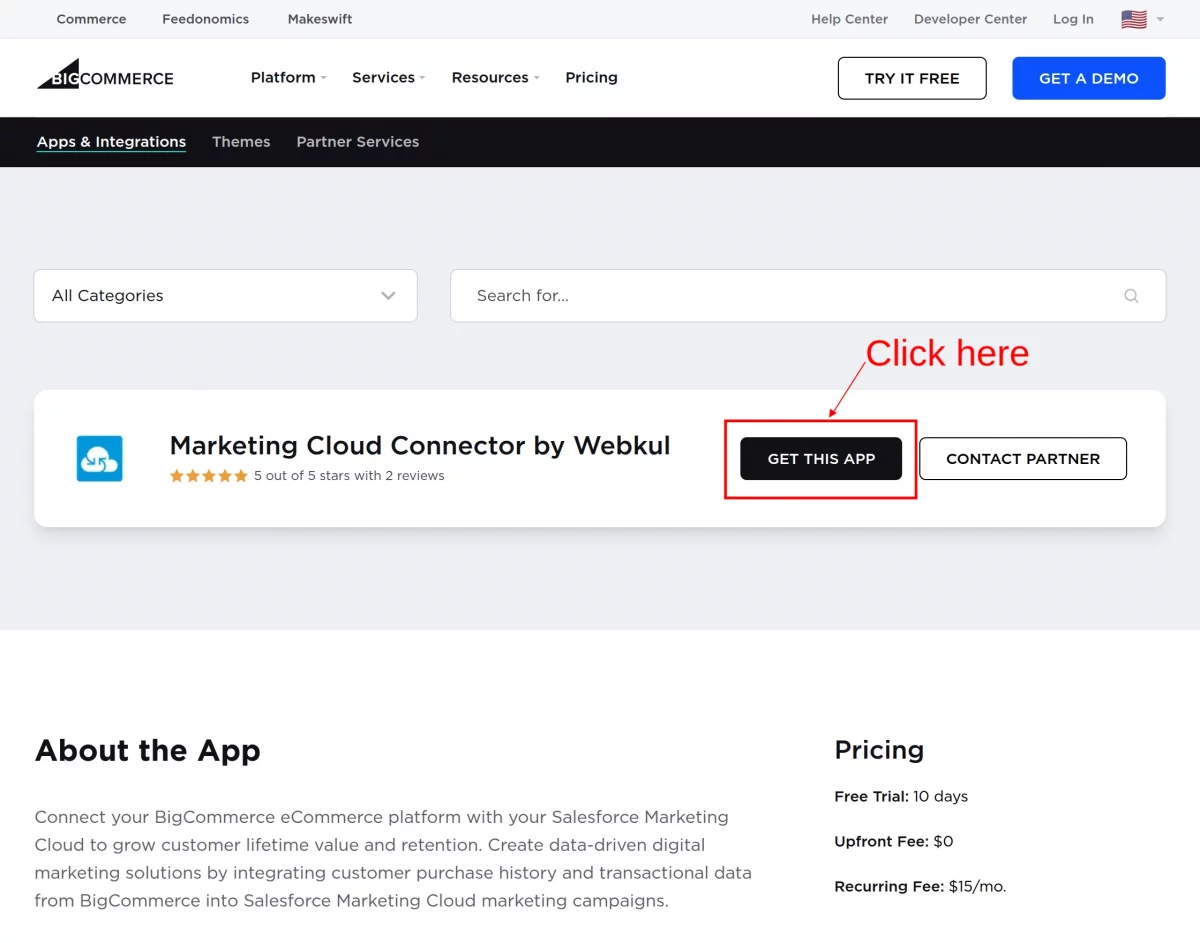Expand the Resources menu
The image size is (1200, 943).
[495, 78]
